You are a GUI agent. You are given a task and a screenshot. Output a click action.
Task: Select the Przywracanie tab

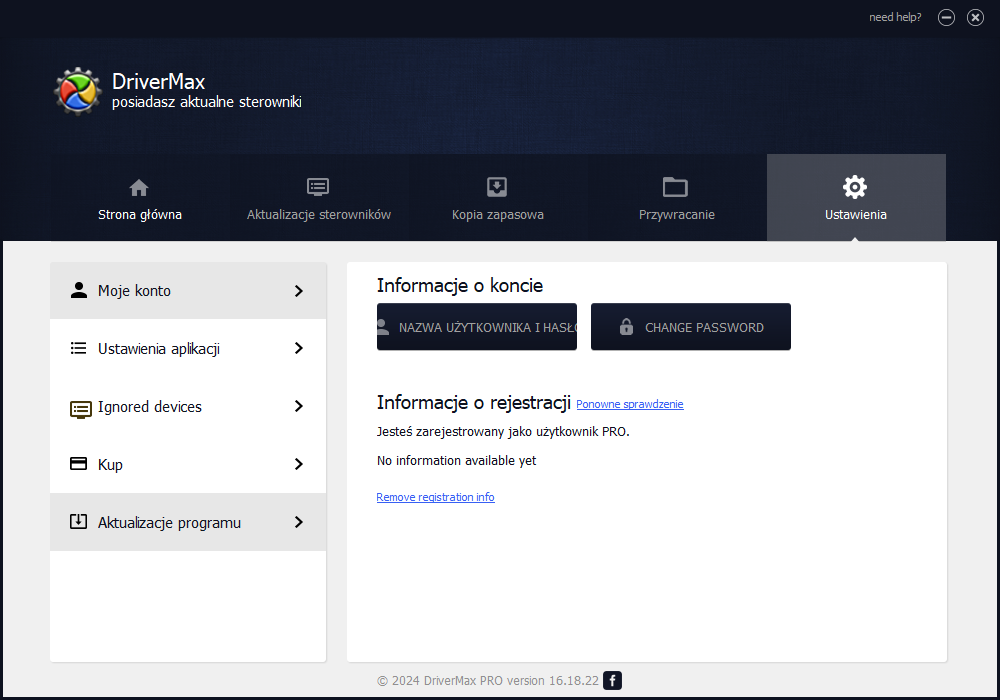pos(677,198)
